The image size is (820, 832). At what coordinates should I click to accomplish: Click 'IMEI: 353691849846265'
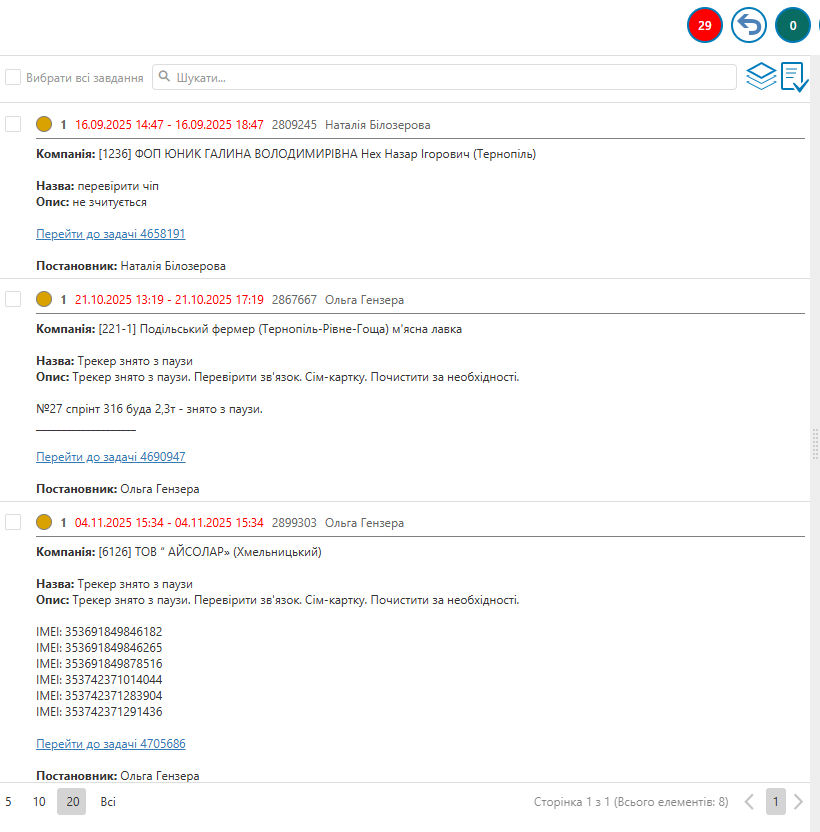pyautogui.click(x=99, y=648)
